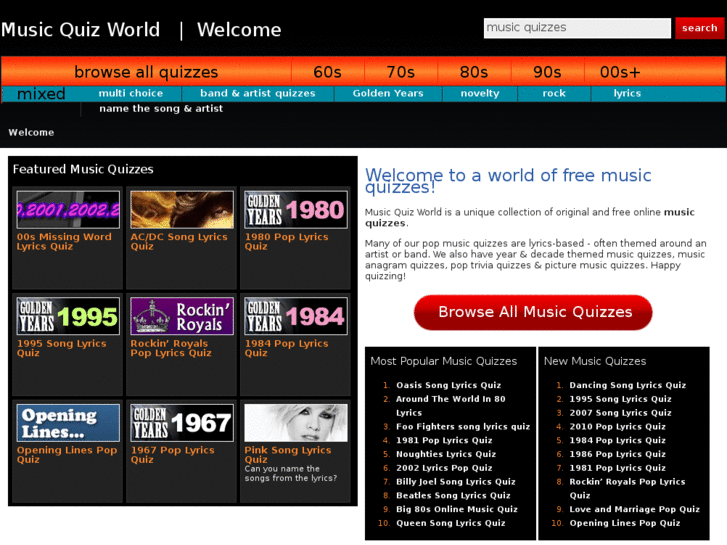Open the Golden Years 1995 thumbnail

coord(68,316)
